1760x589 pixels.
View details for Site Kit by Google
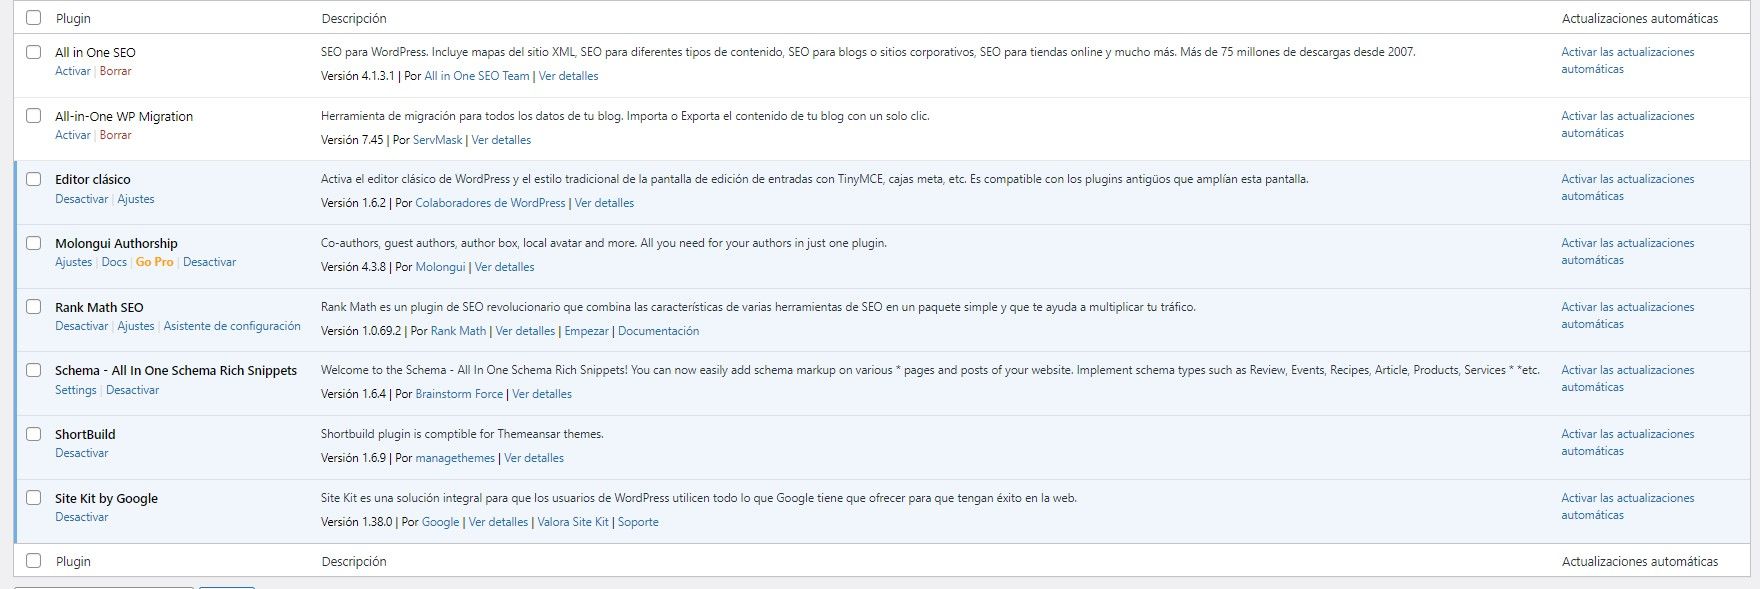click(499, 522)
